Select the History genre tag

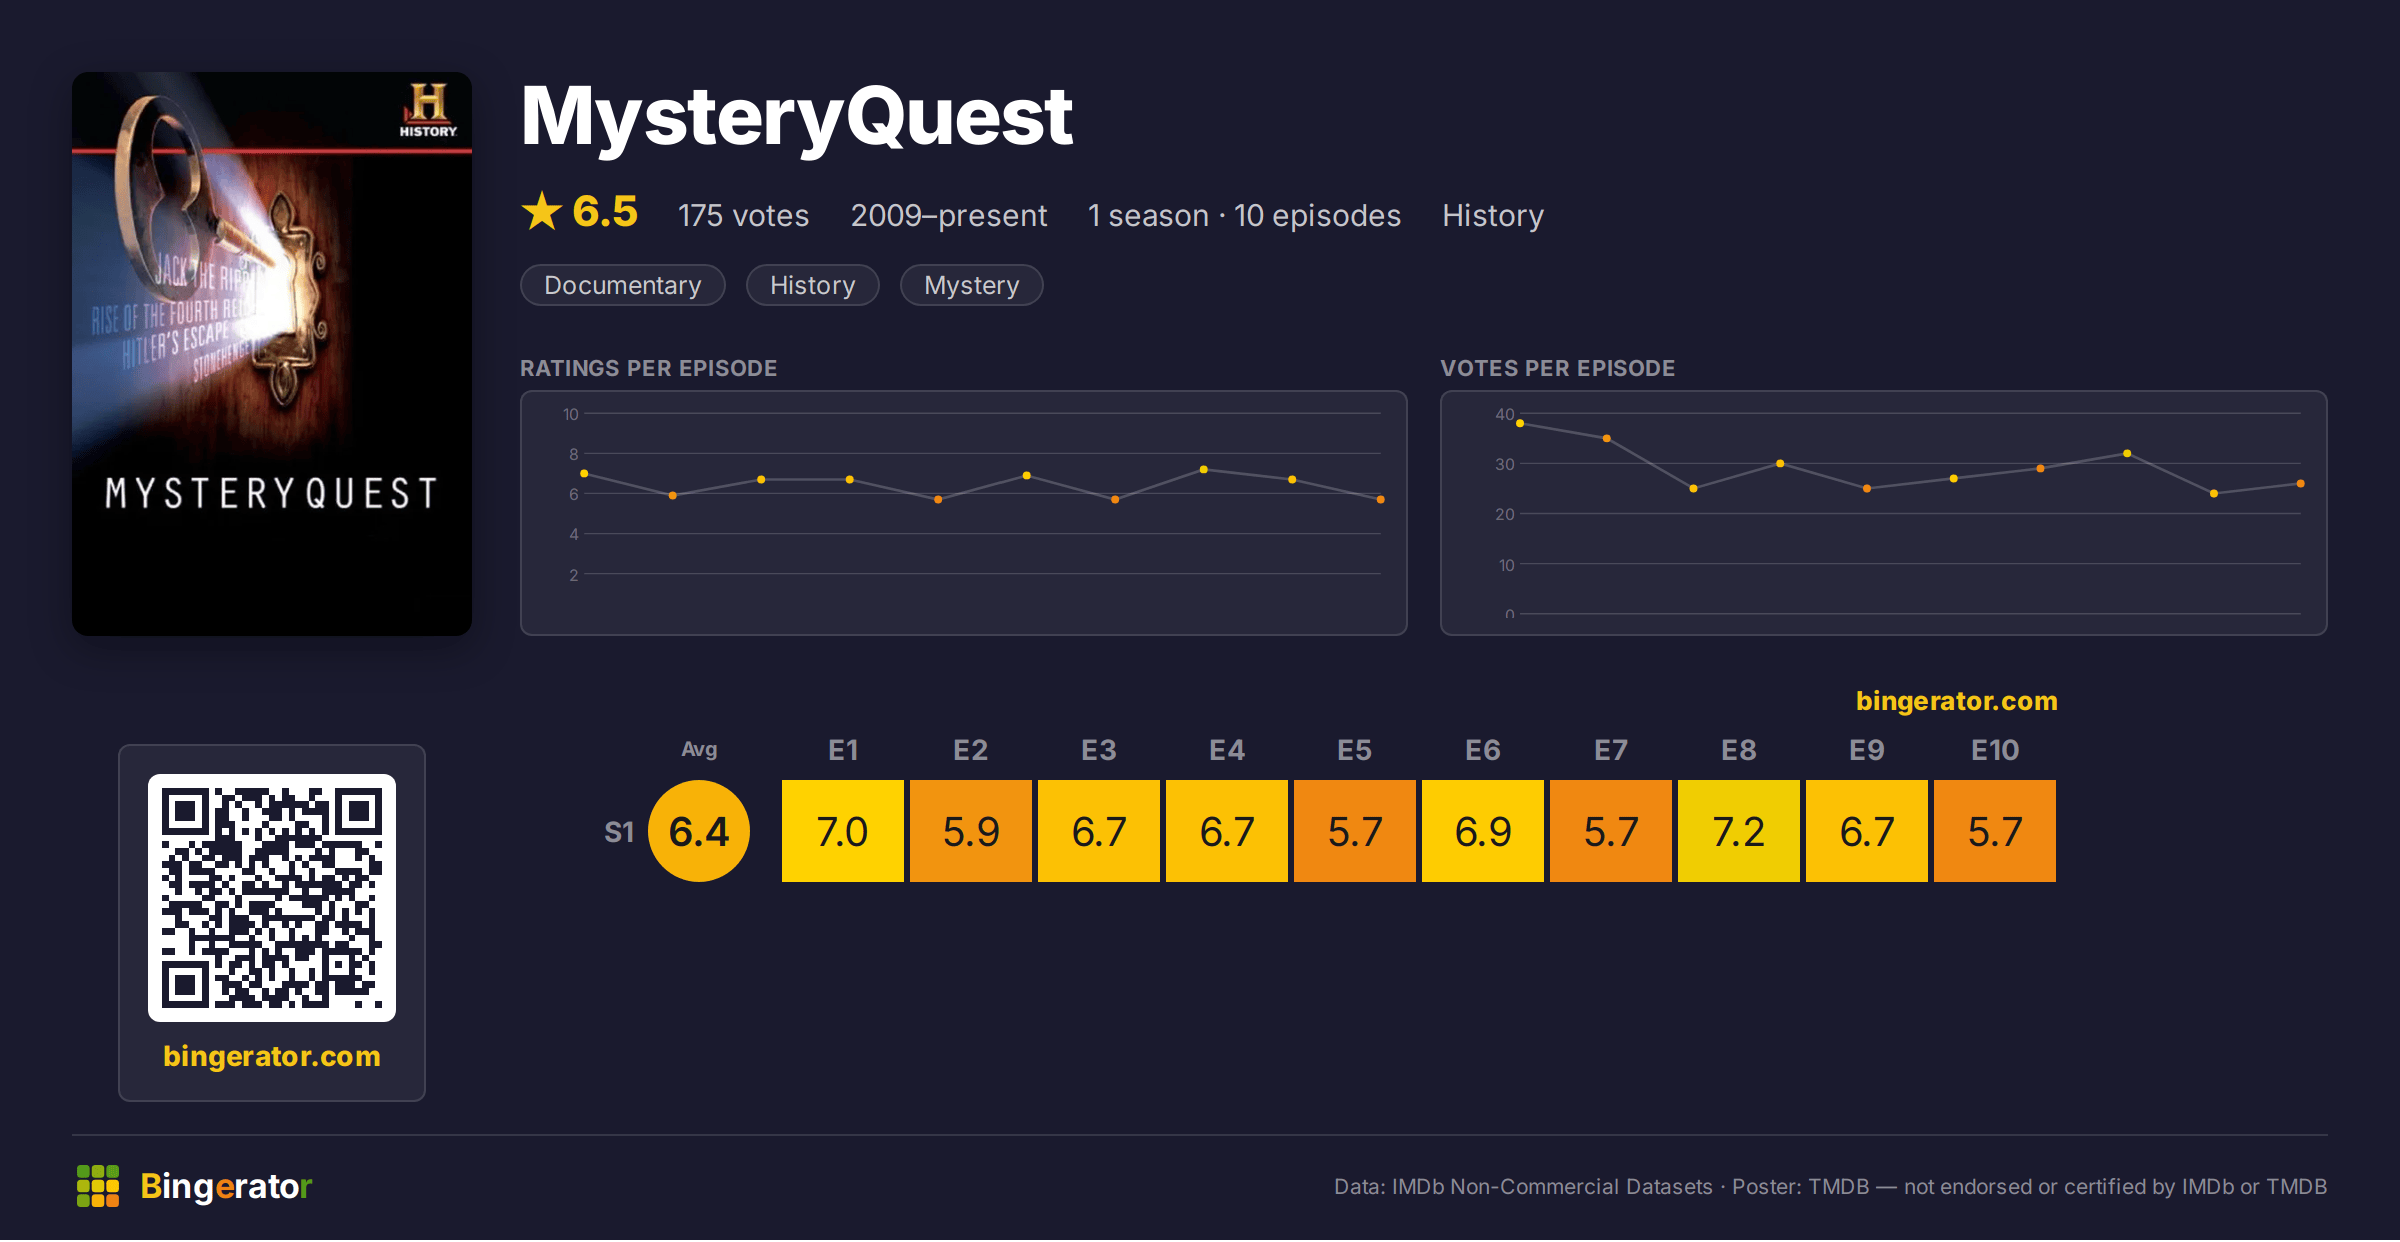pyautogui.click(x=813, y=285)
